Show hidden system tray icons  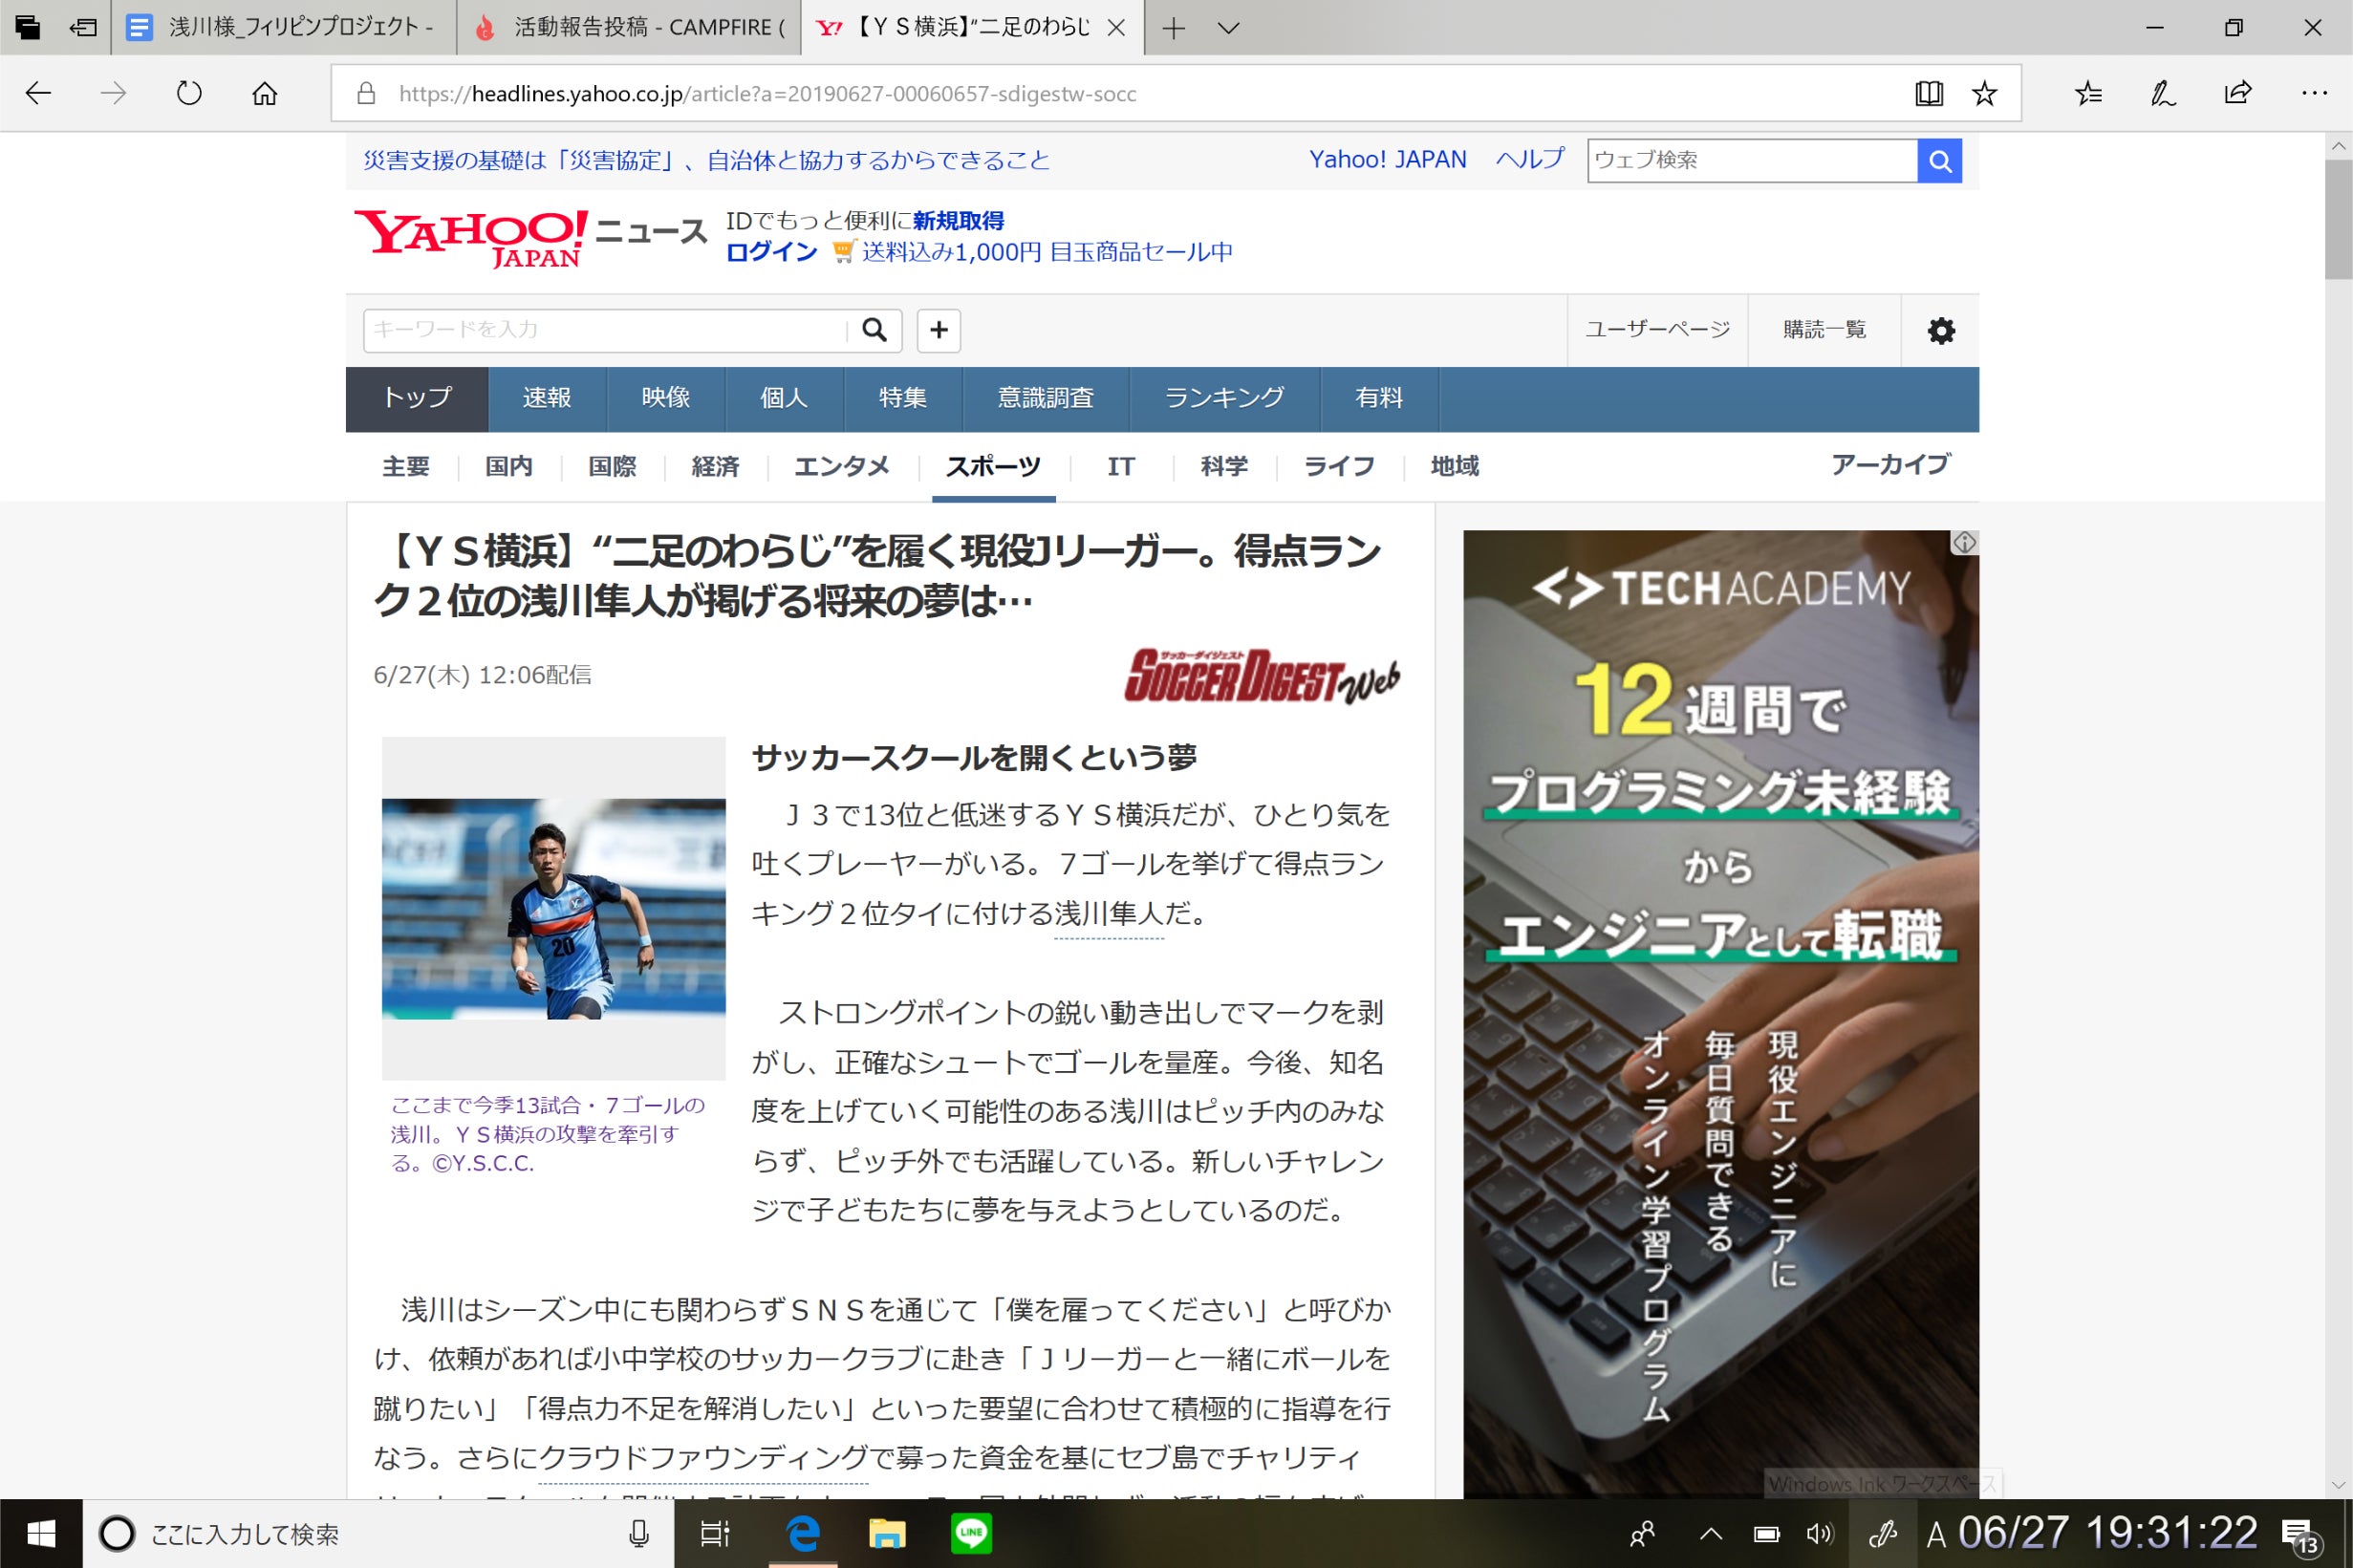(x=1710, y=1534)
